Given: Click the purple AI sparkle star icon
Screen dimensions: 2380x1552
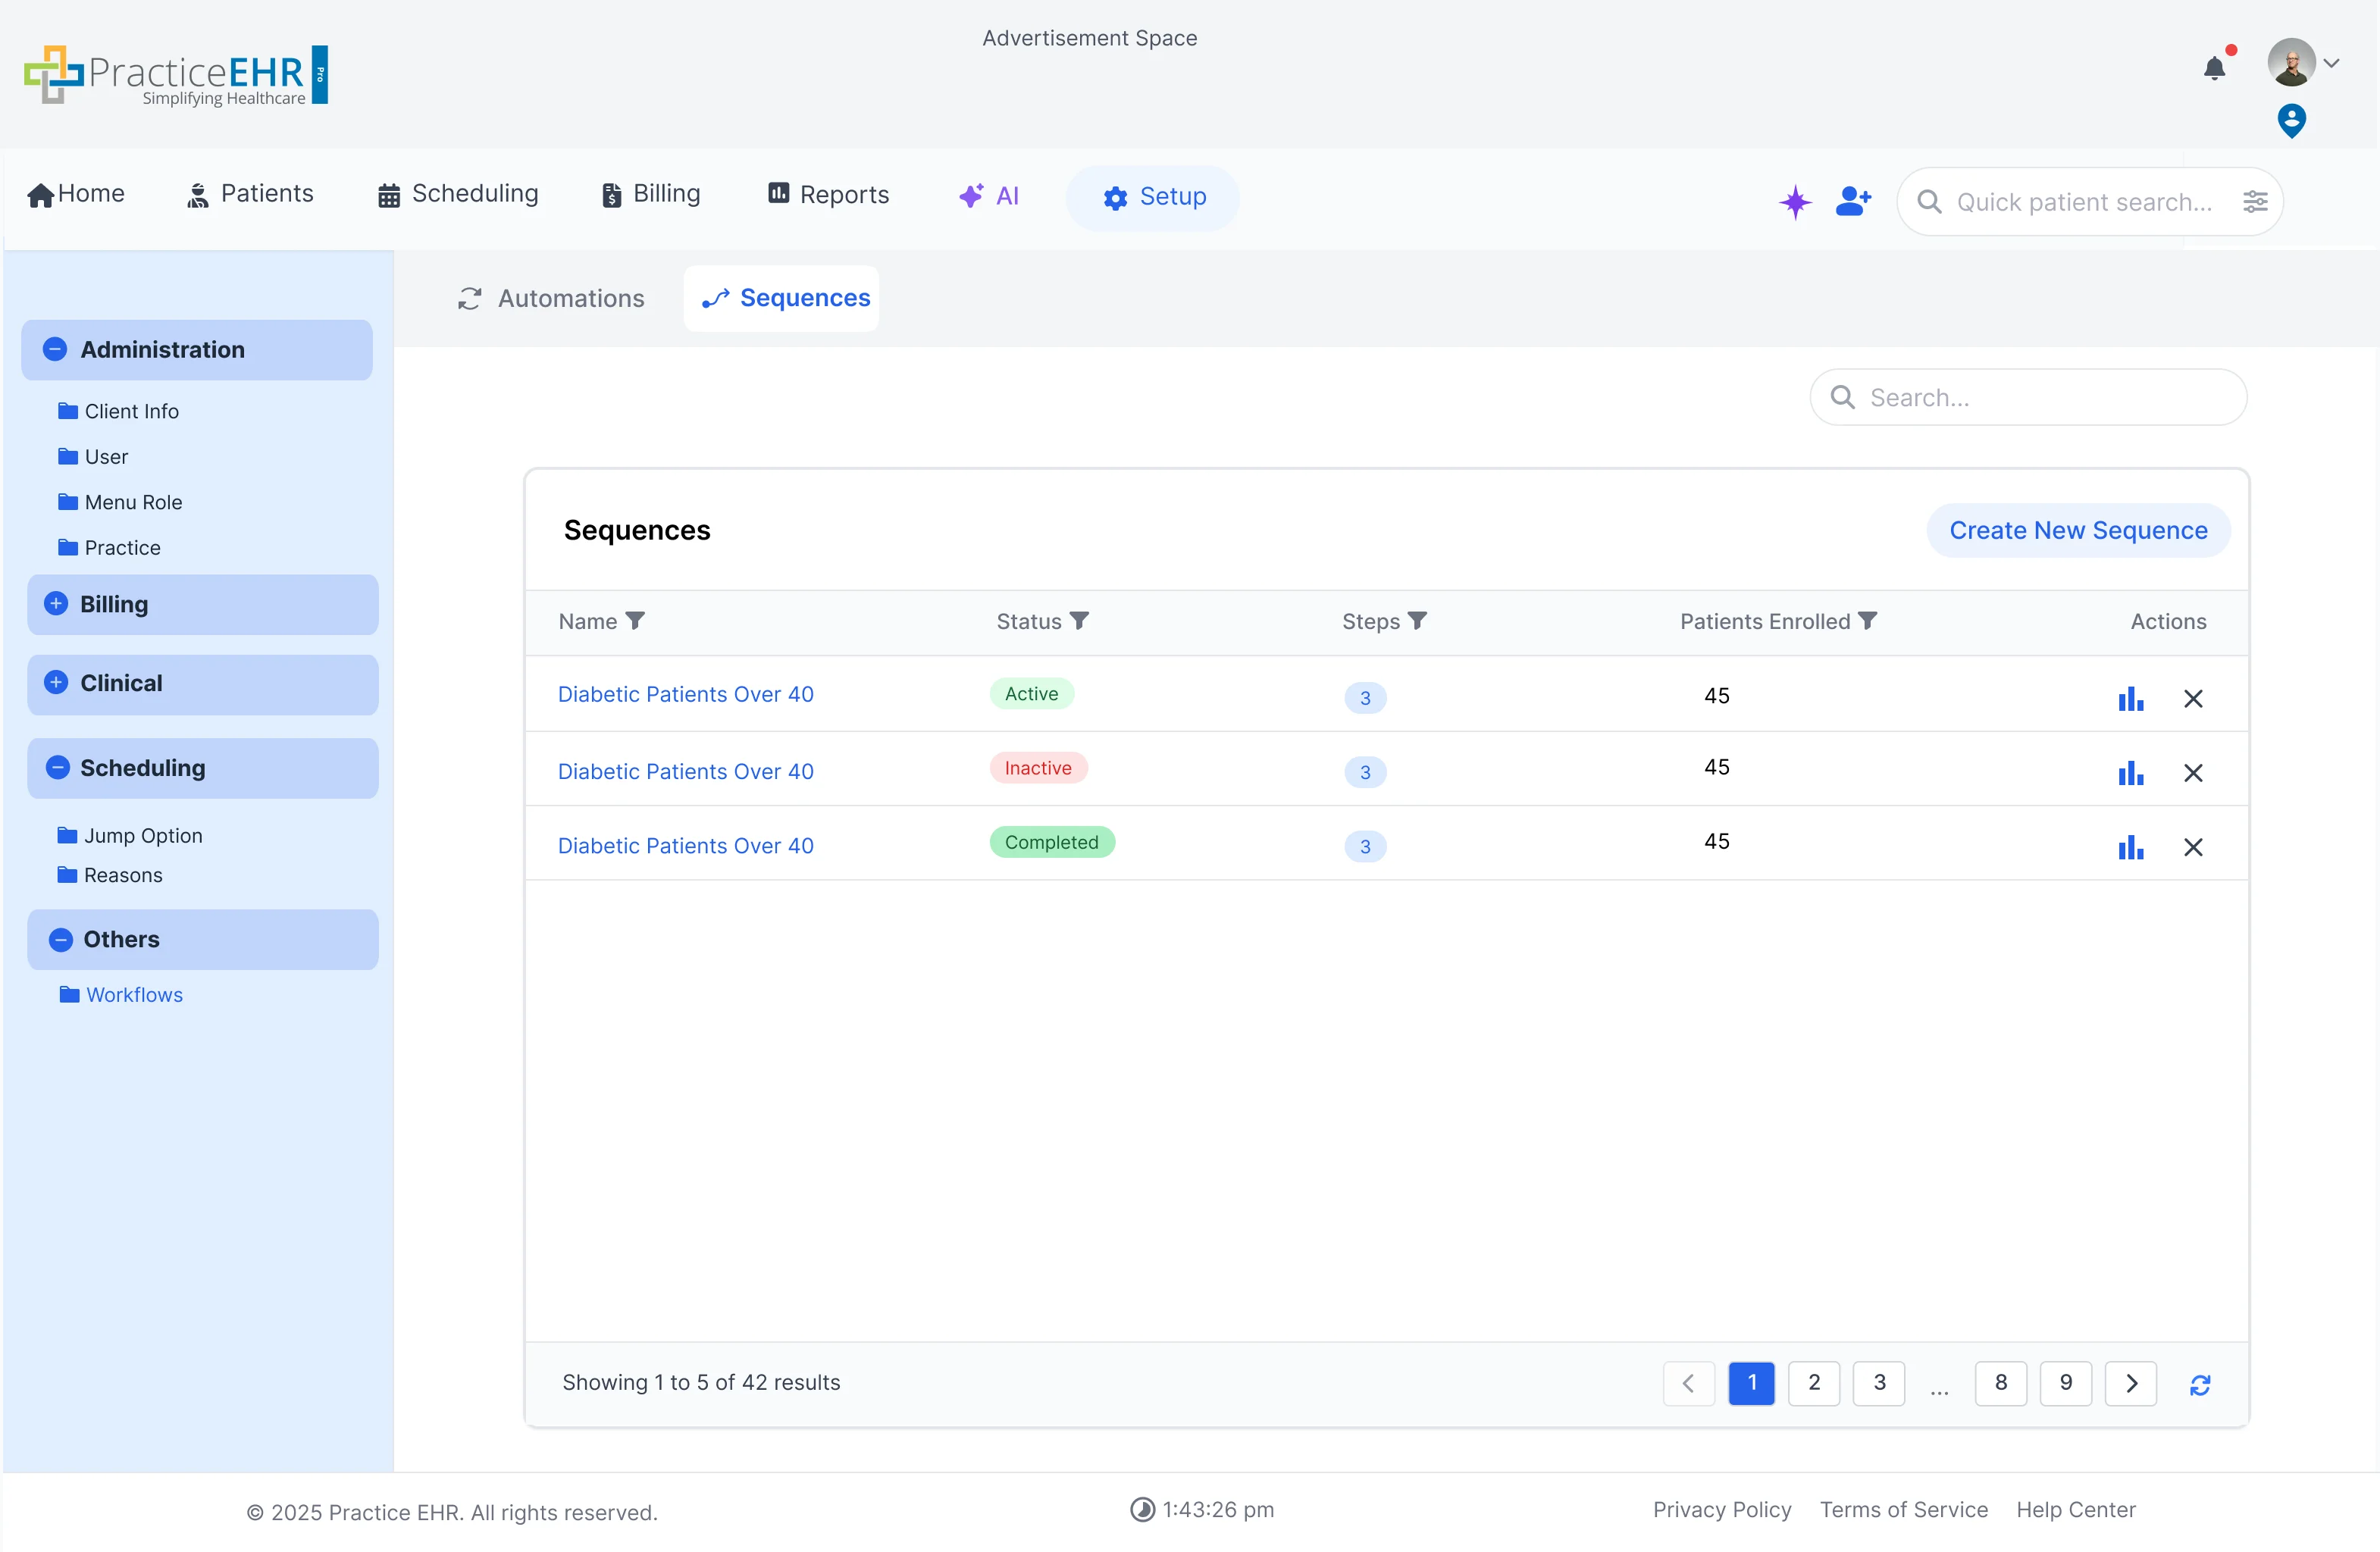Looking at the screenshot, I should point(1795,201).
